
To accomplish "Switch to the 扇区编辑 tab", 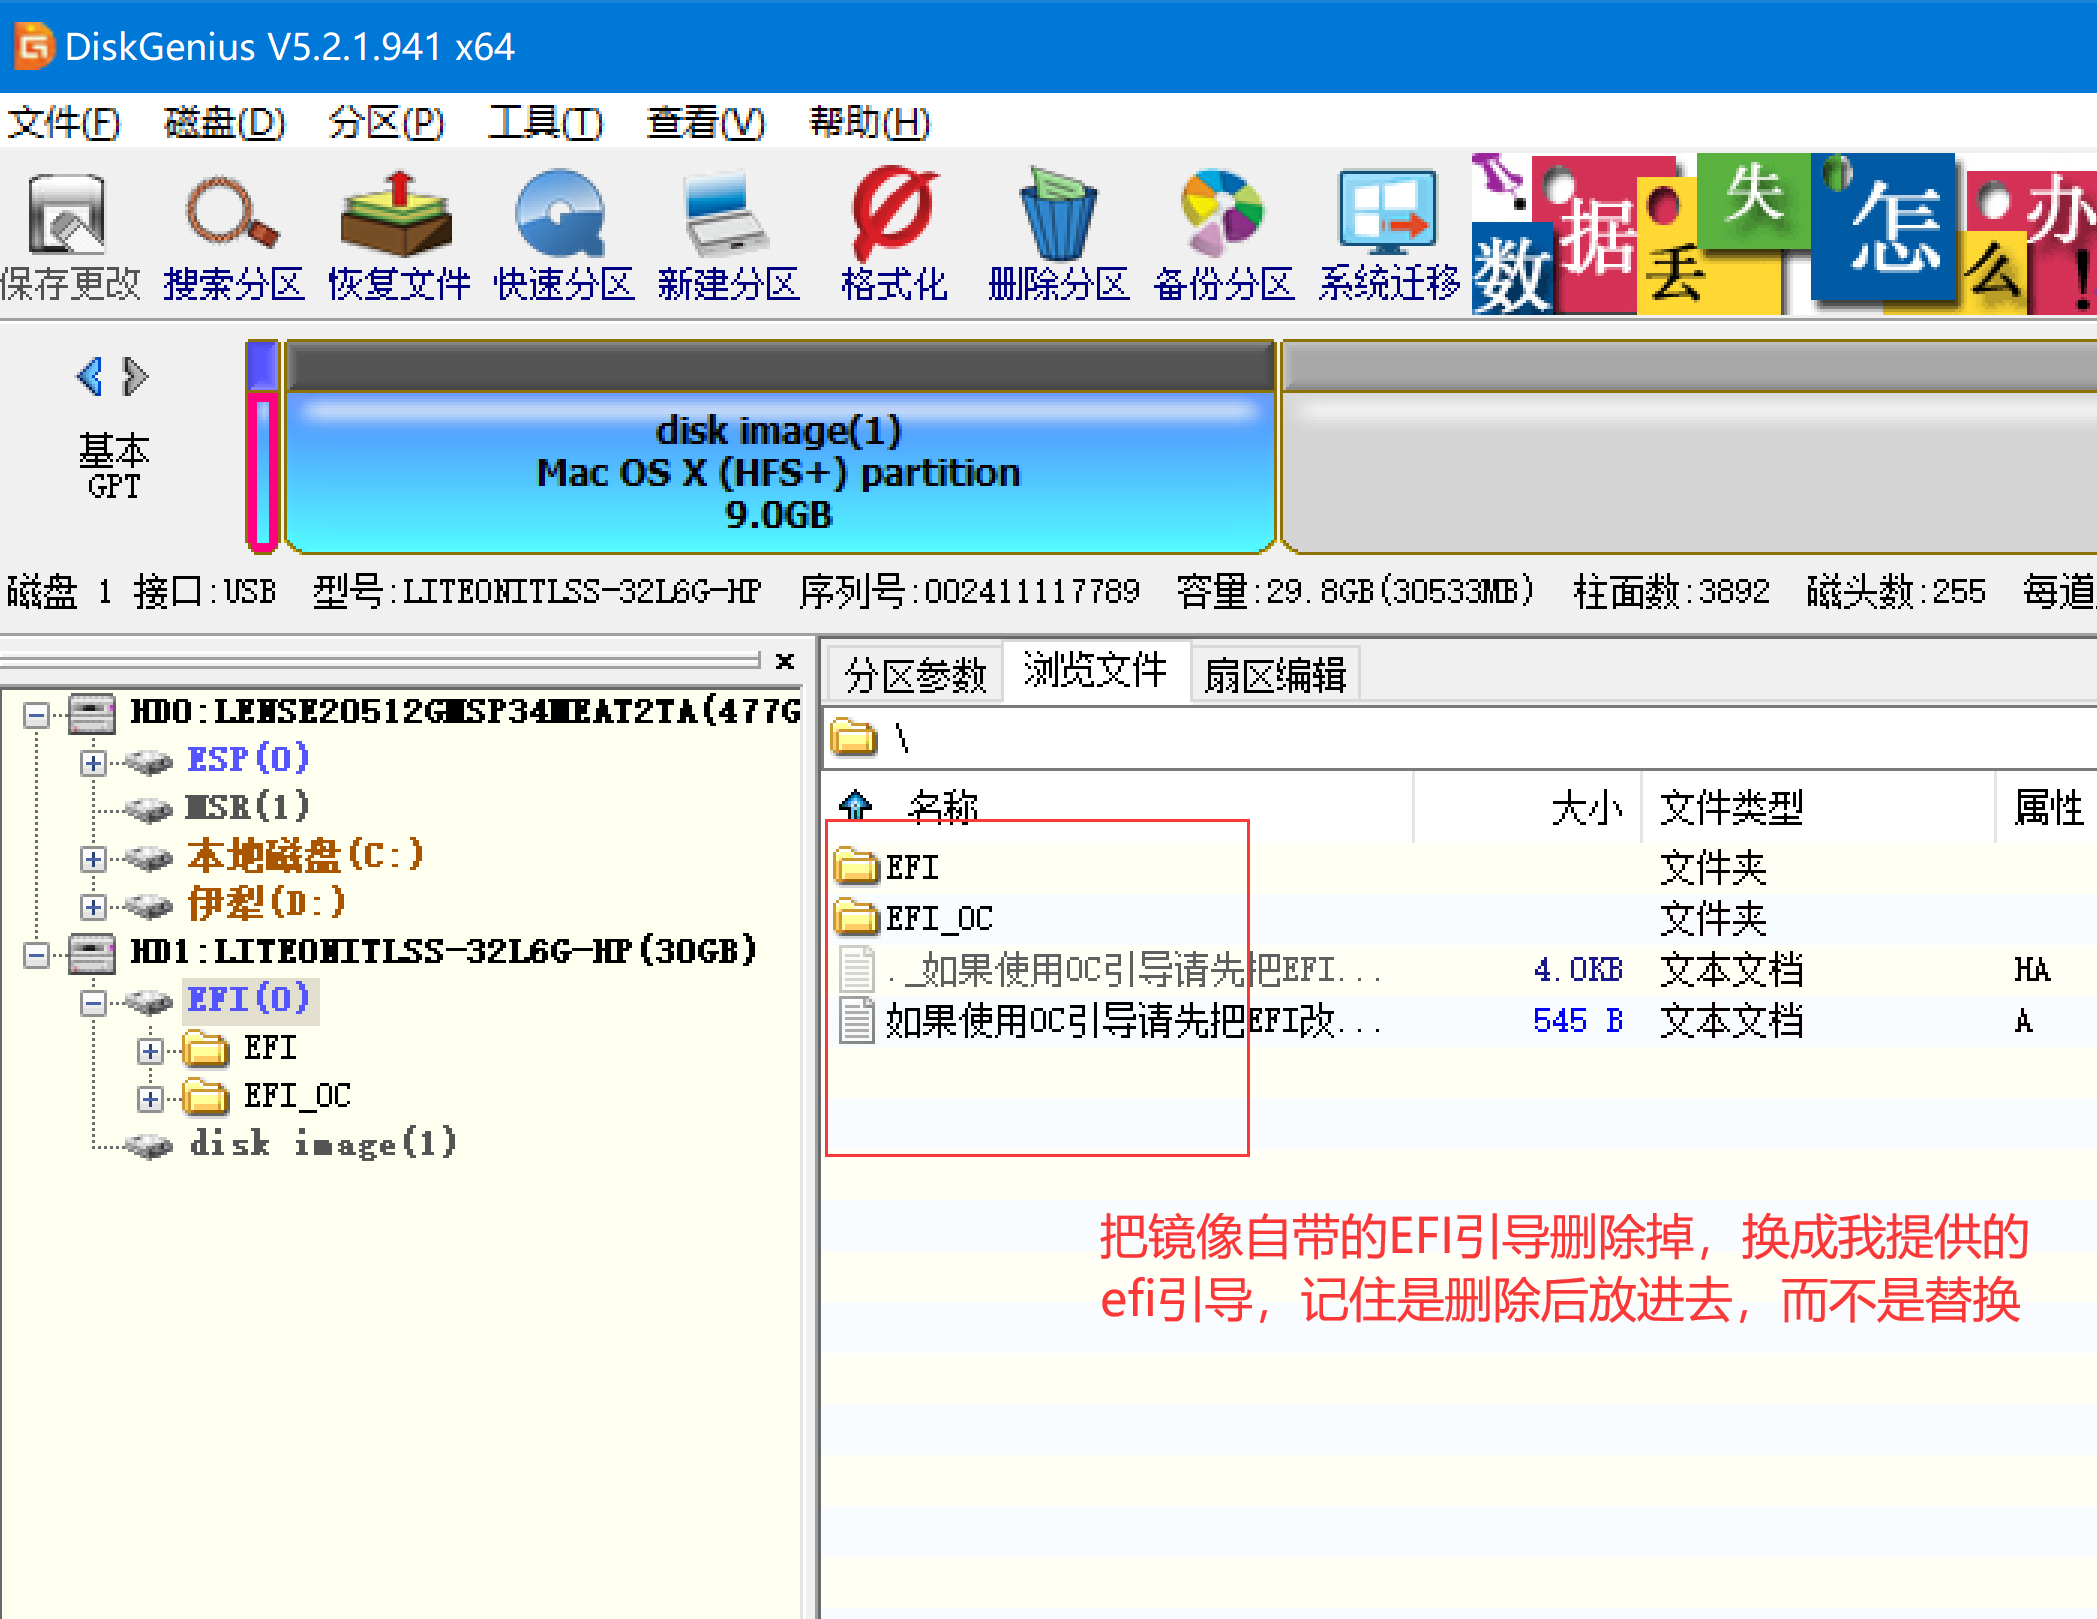I will [x=1274, y=675].
